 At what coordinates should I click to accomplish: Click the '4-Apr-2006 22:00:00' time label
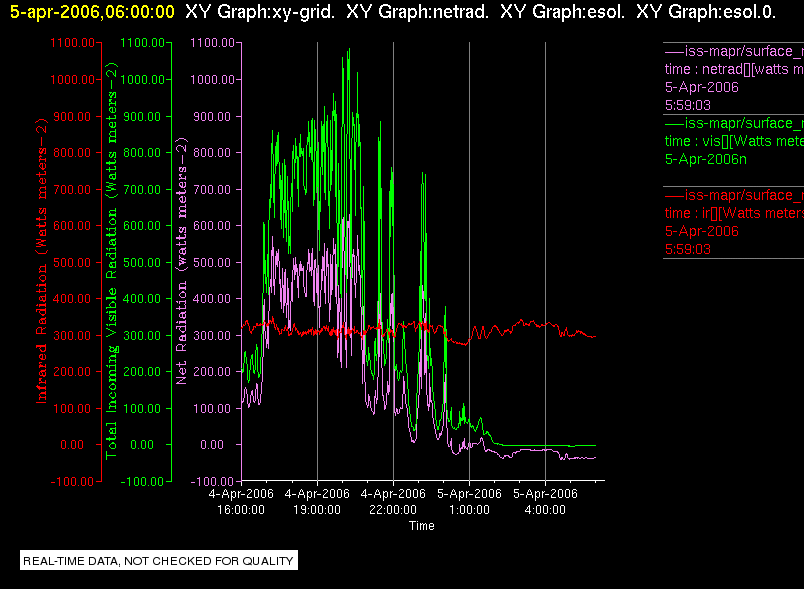click(393, 502)
